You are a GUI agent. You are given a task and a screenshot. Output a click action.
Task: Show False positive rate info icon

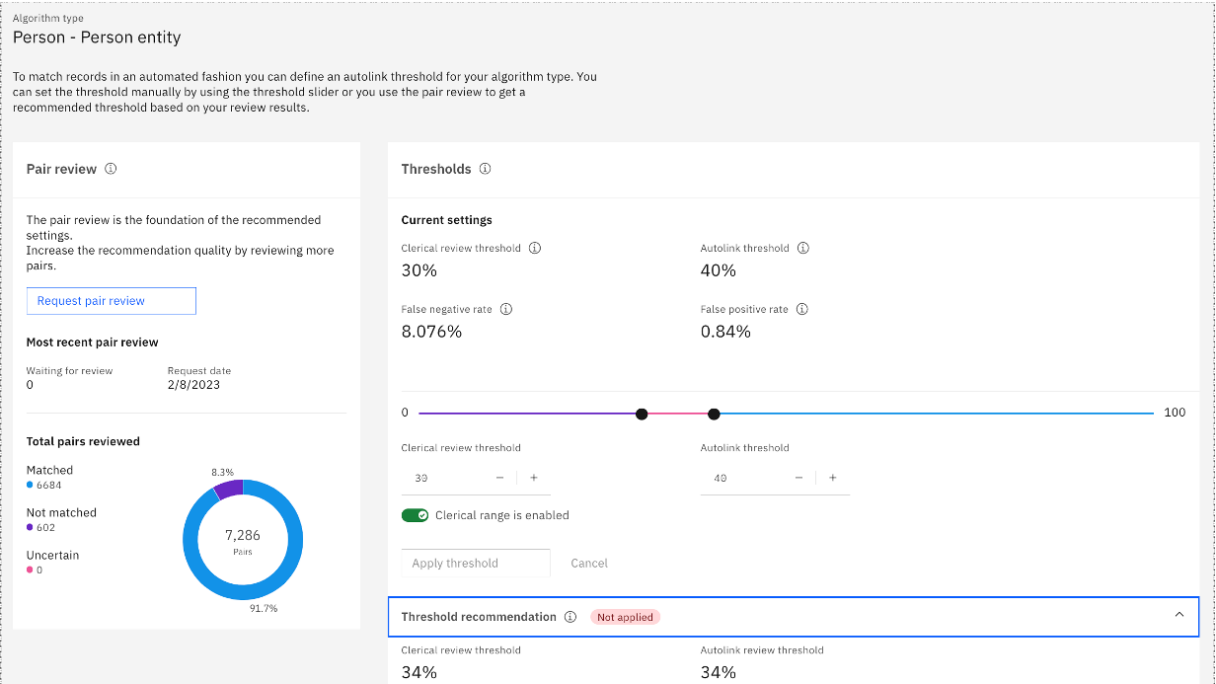(802, 310)
